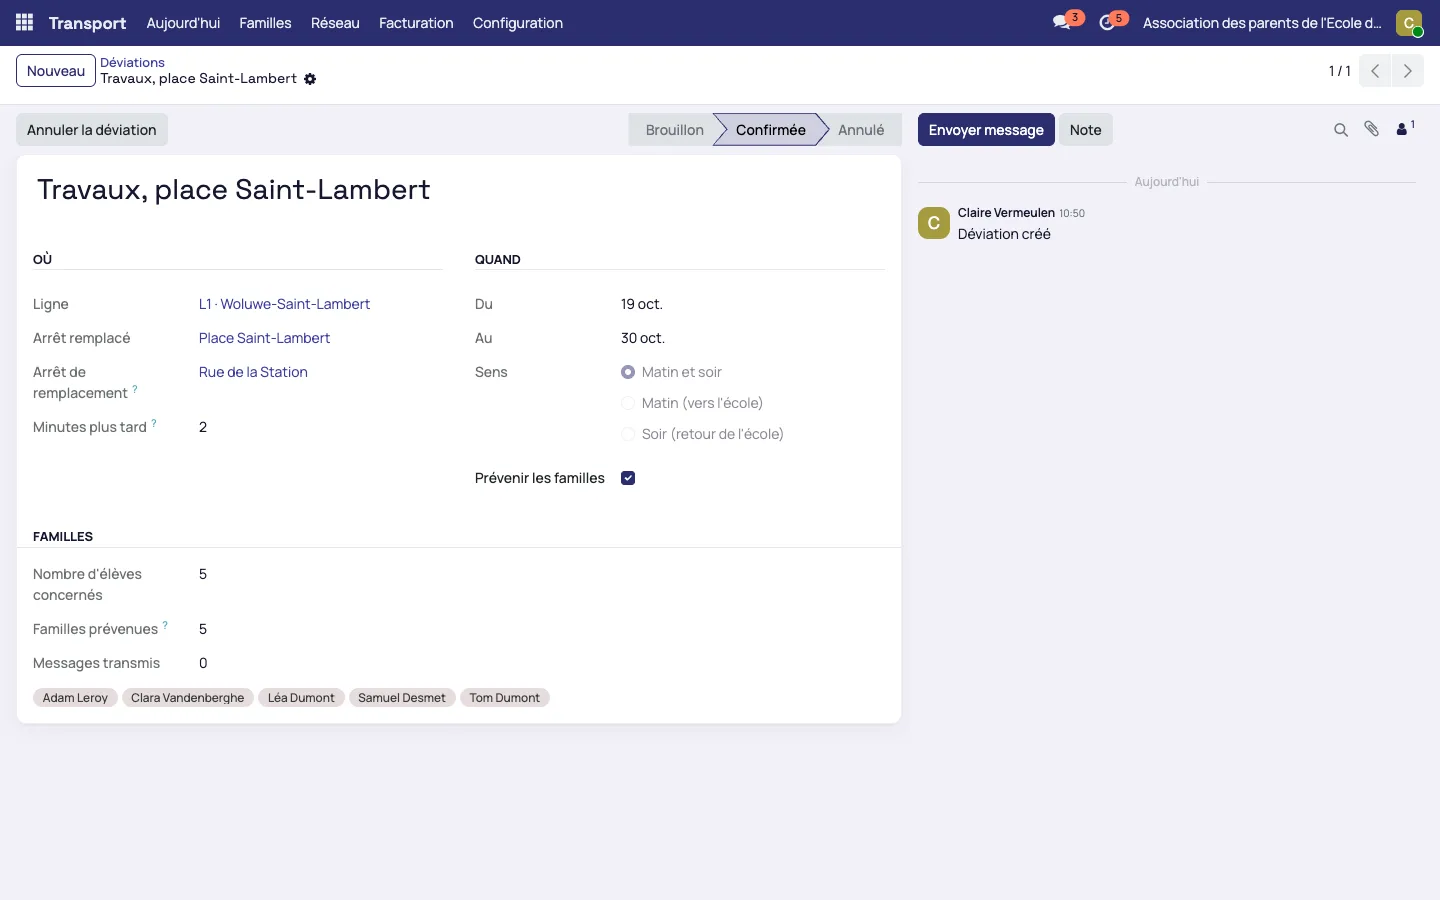Toggle the Prévenir les familles checkbox

pos(628,478)
